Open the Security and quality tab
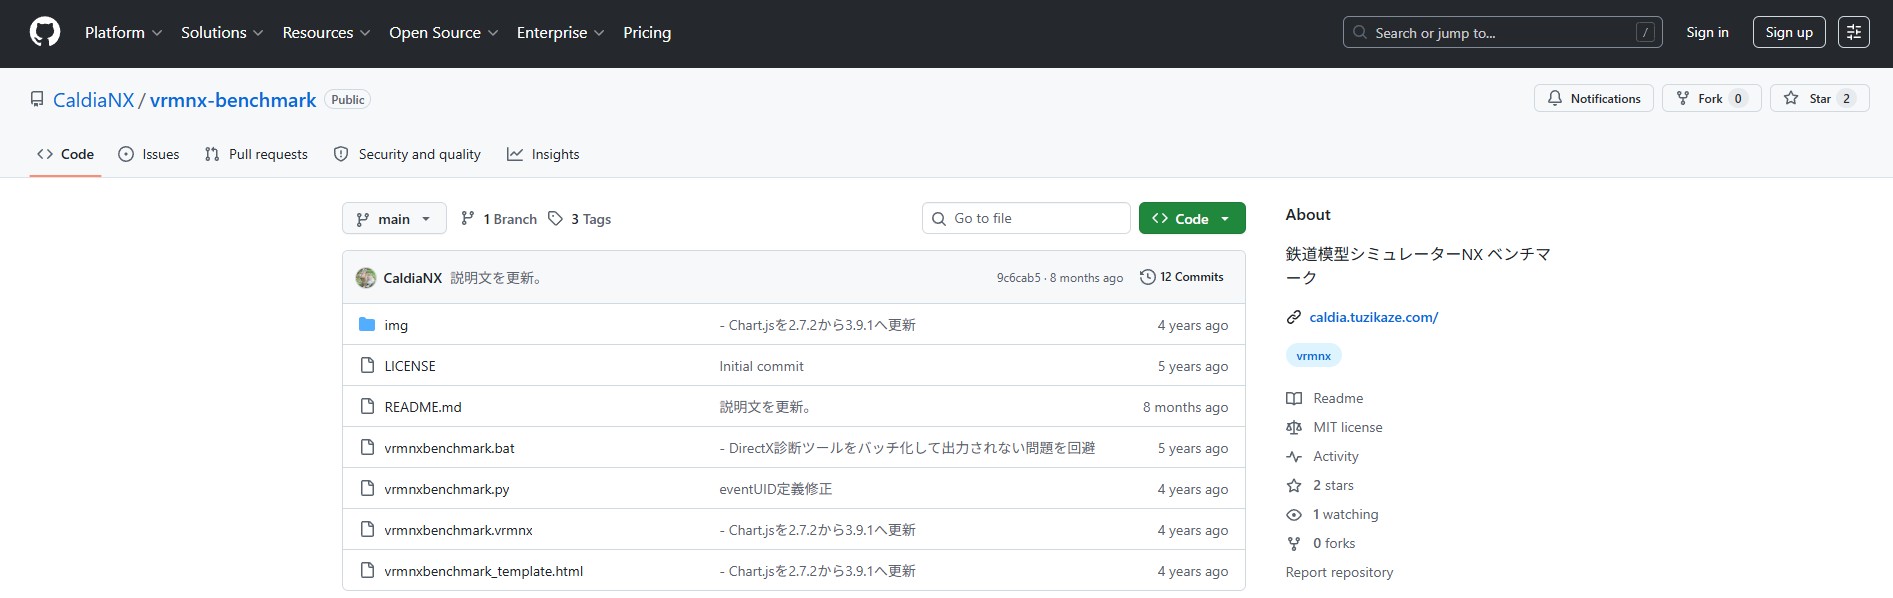The height and width of the screenshot is (598, 1893). tap(407, 154)
